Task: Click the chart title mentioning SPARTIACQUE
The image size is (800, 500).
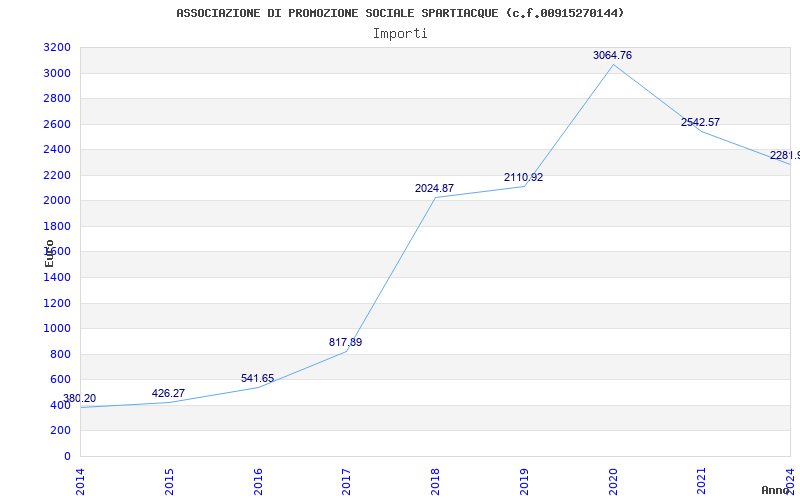Action: [400, 13]
